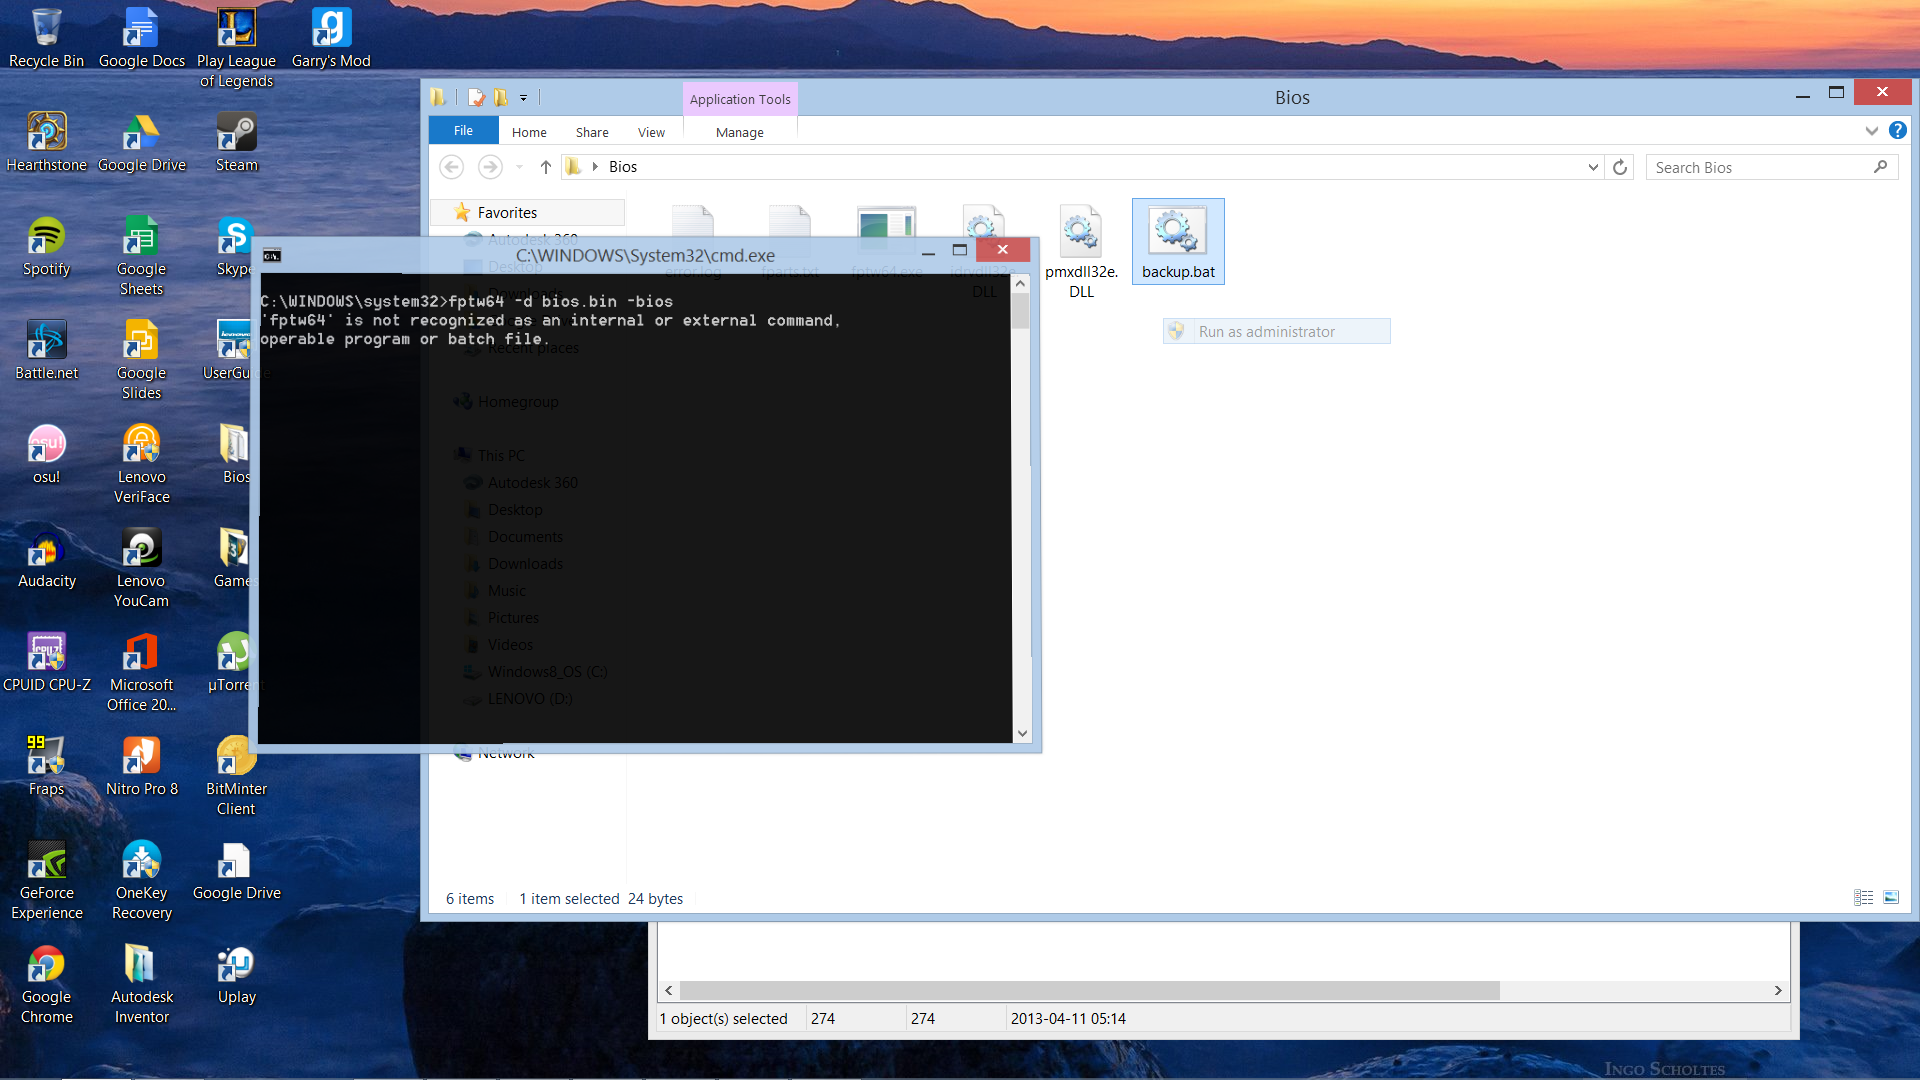Open Explorer help button
1920x1080 pixels.
click(x=1897, y=131)
